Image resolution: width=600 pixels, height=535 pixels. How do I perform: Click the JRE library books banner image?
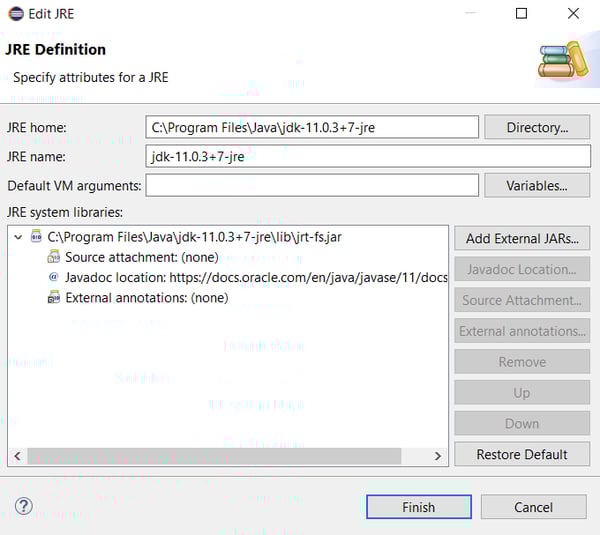coord(562,61)
